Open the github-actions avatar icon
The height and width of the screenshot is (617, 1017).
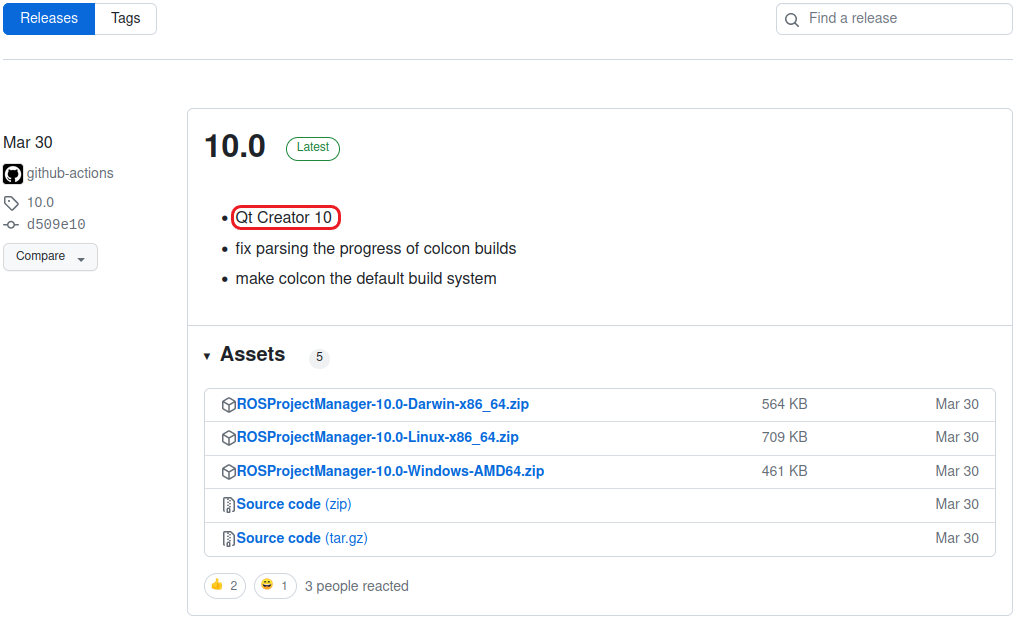pos(13,174)
